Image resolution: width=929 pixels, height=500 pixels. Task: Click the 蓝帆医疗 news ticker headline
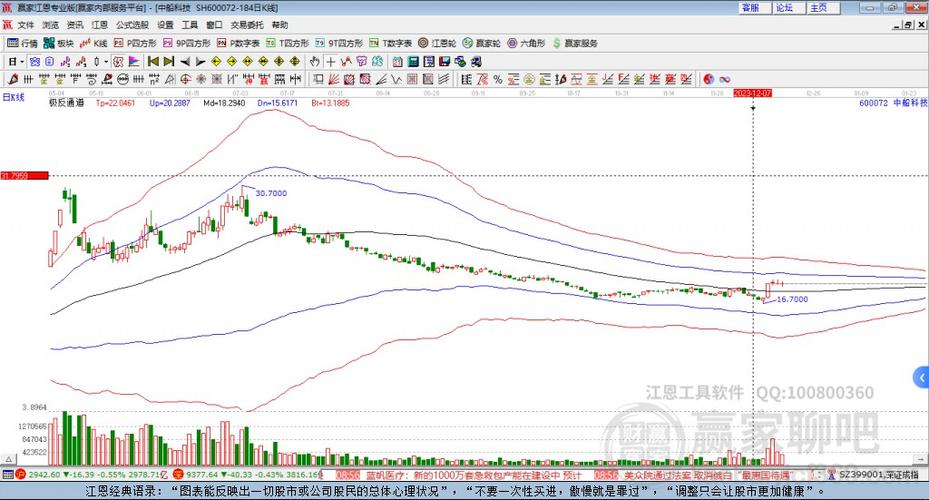coord(474,475)
